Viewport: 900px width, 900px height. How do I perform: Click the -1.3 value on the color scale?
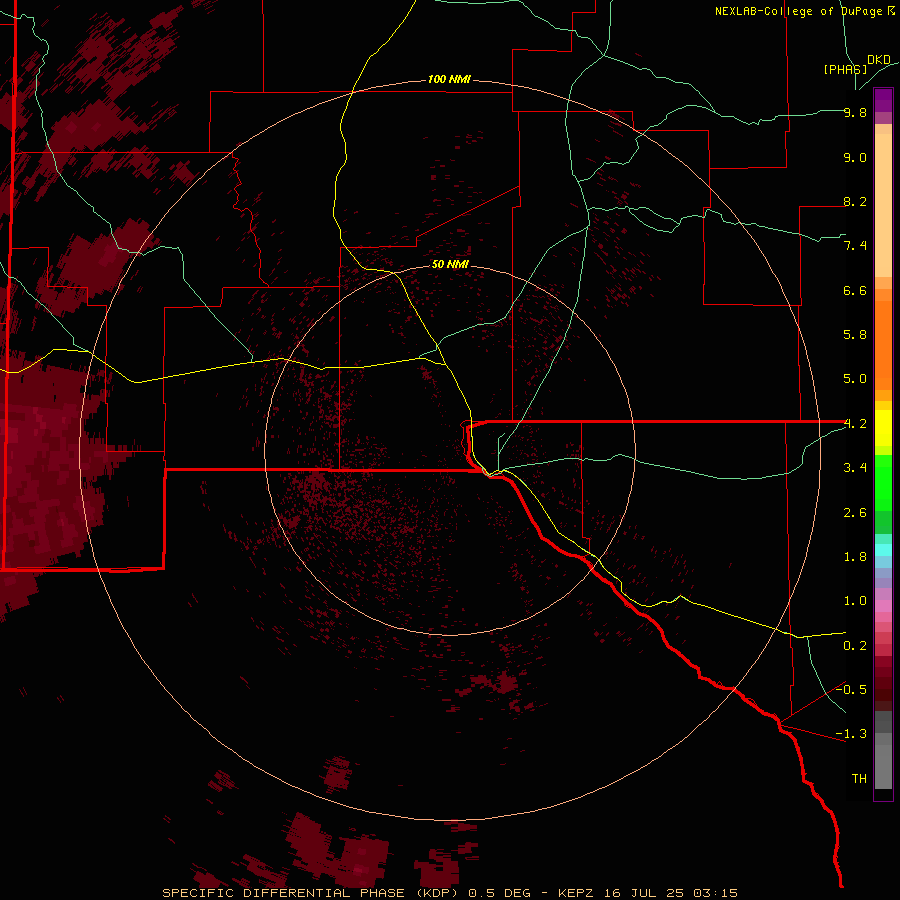point(851,734)
